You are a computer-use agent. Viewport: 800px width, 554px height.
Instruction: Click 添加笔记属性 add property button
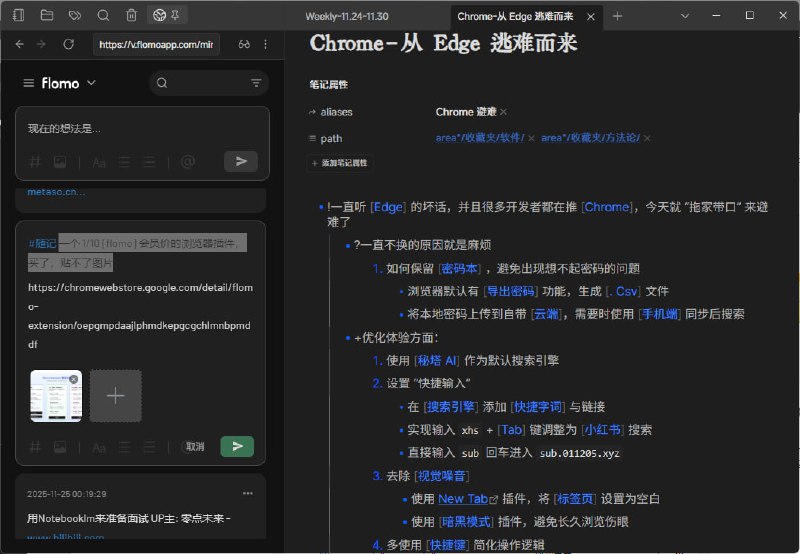click(x=339, y=163)
